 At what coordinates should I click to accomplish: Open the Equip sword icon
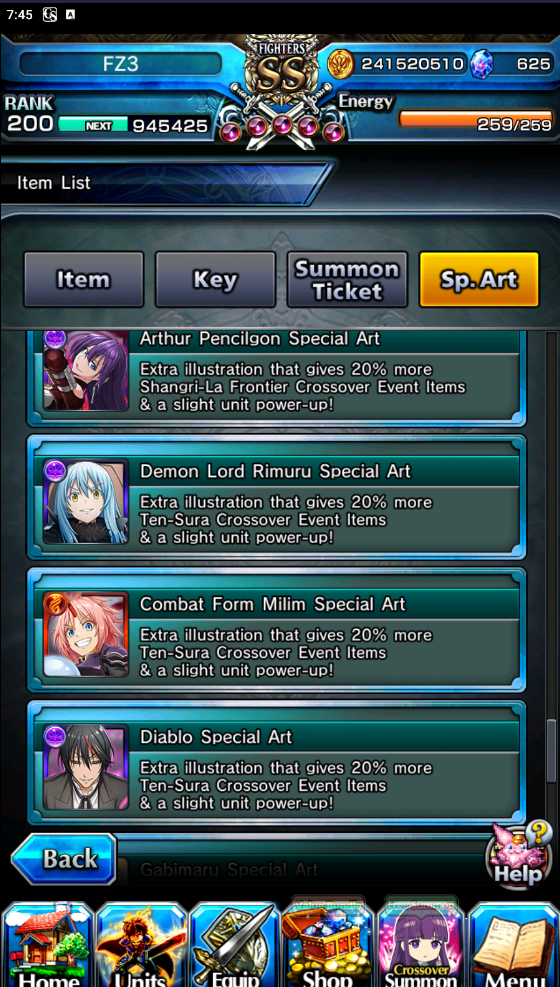point(234,944)
